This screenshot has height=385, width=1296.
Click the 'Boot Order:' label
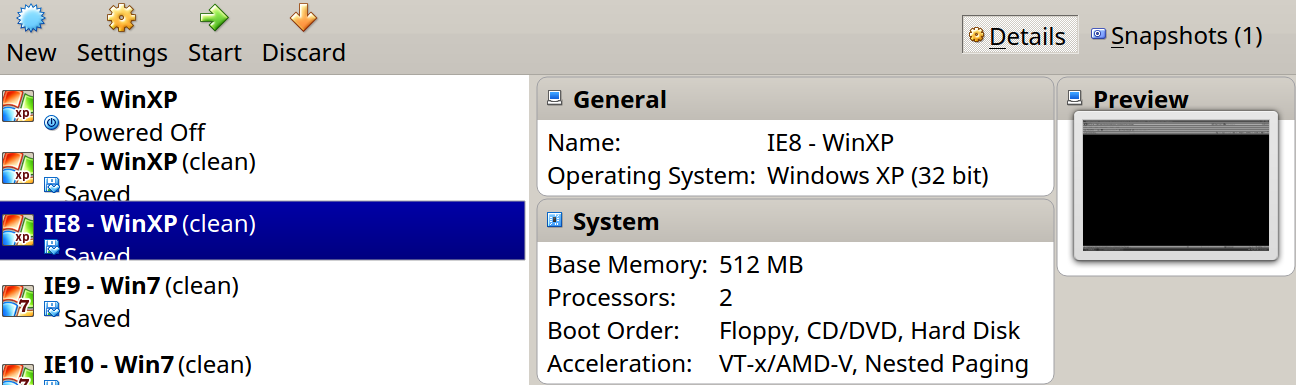click(614, 331)
